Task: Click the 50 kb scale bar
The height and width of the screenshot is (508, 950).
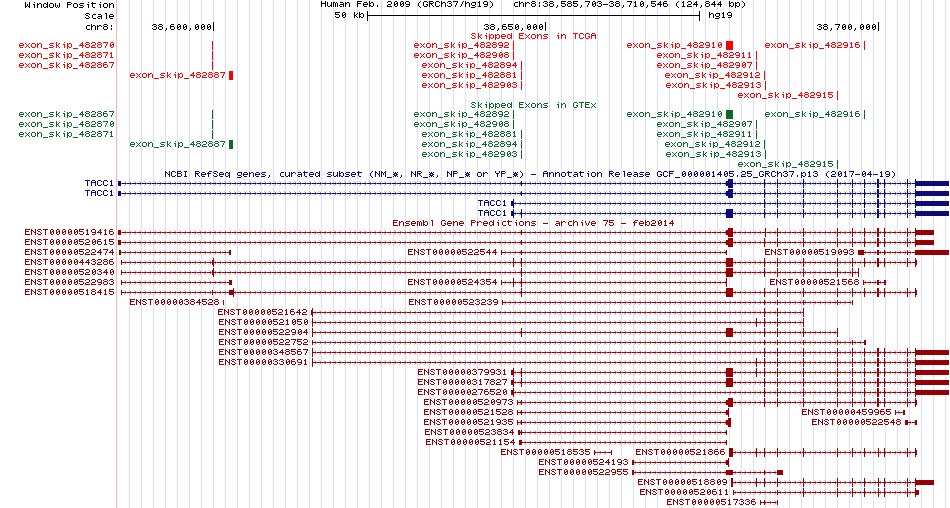Action: pyautogui.click(x=534, y=16)
